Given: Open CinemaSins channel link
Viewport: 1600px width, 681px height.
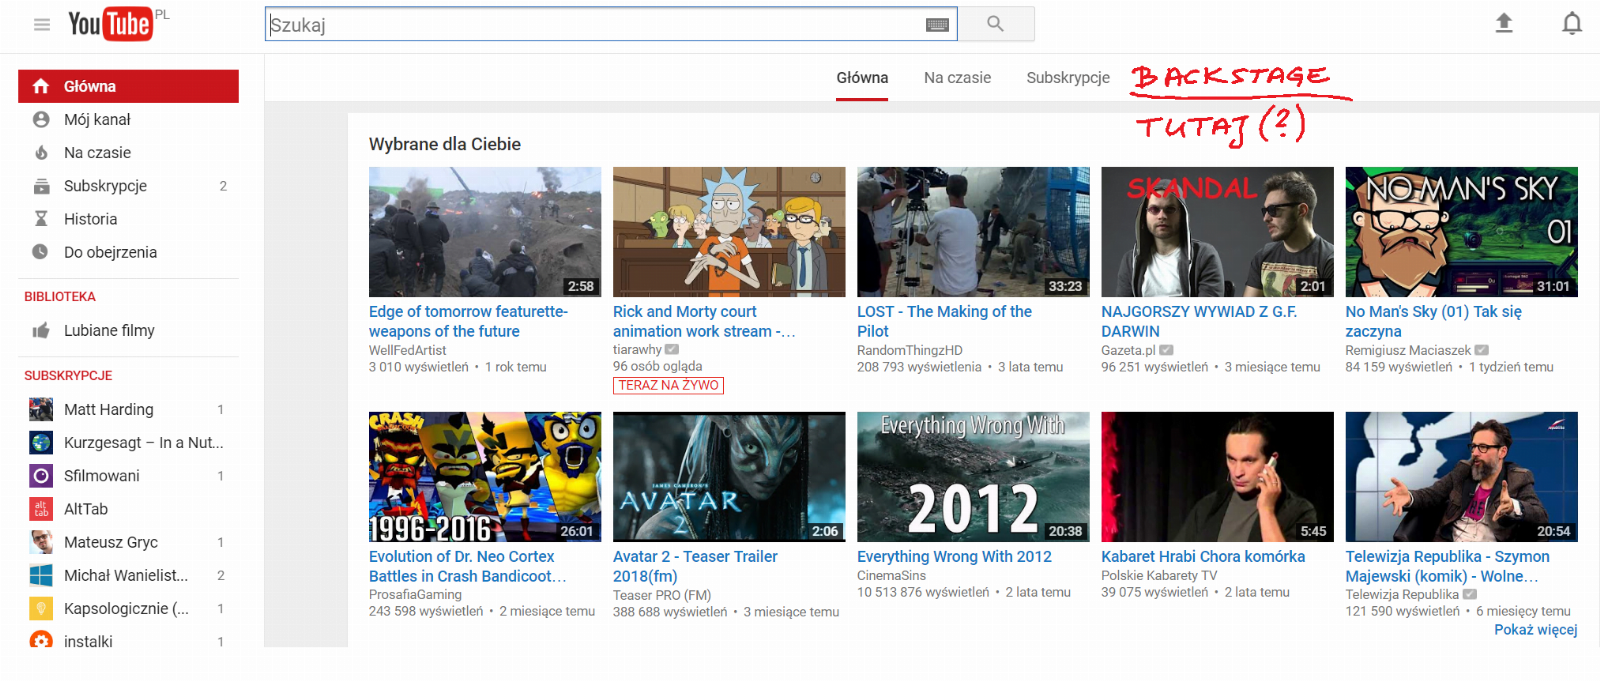Looking at the screenshot, I should tap(891, 576).
